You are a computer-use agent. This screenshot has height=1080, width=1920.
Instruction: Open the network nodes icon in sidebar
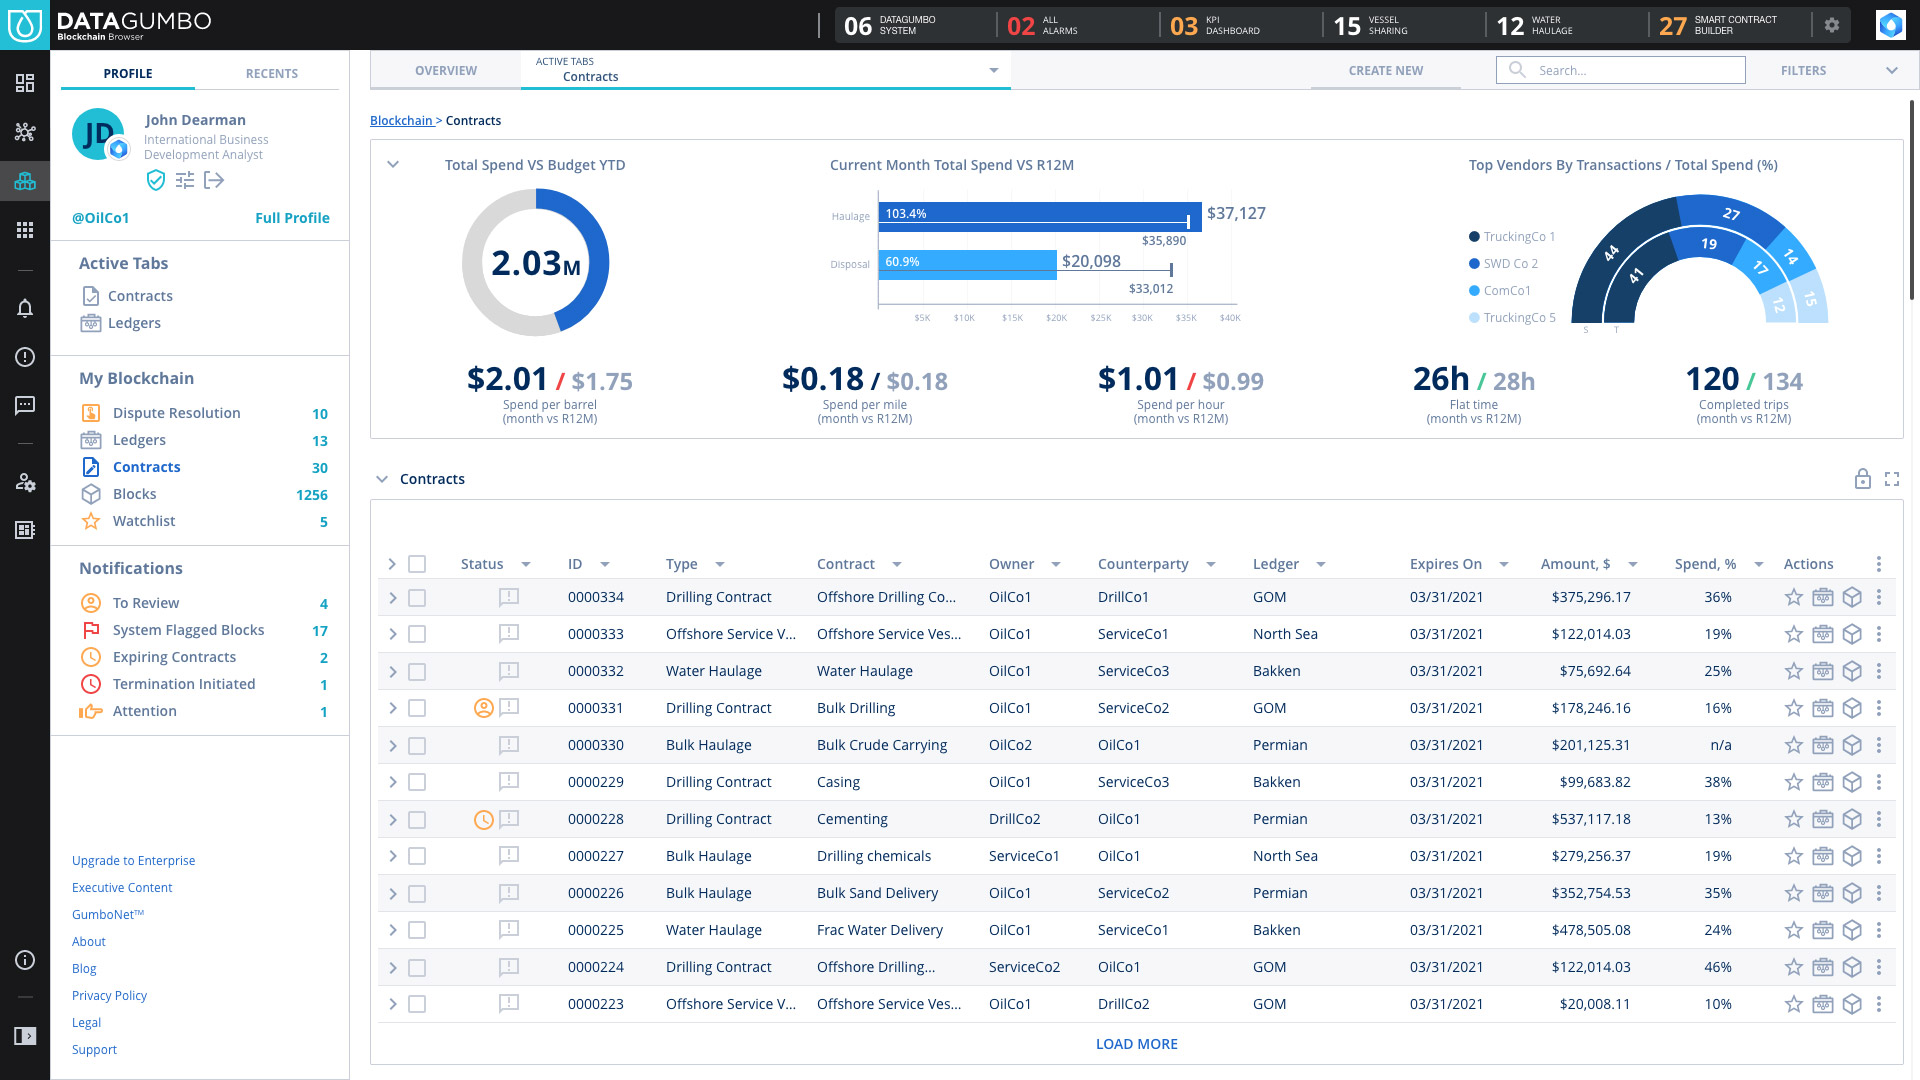click(x=25, y=132)
